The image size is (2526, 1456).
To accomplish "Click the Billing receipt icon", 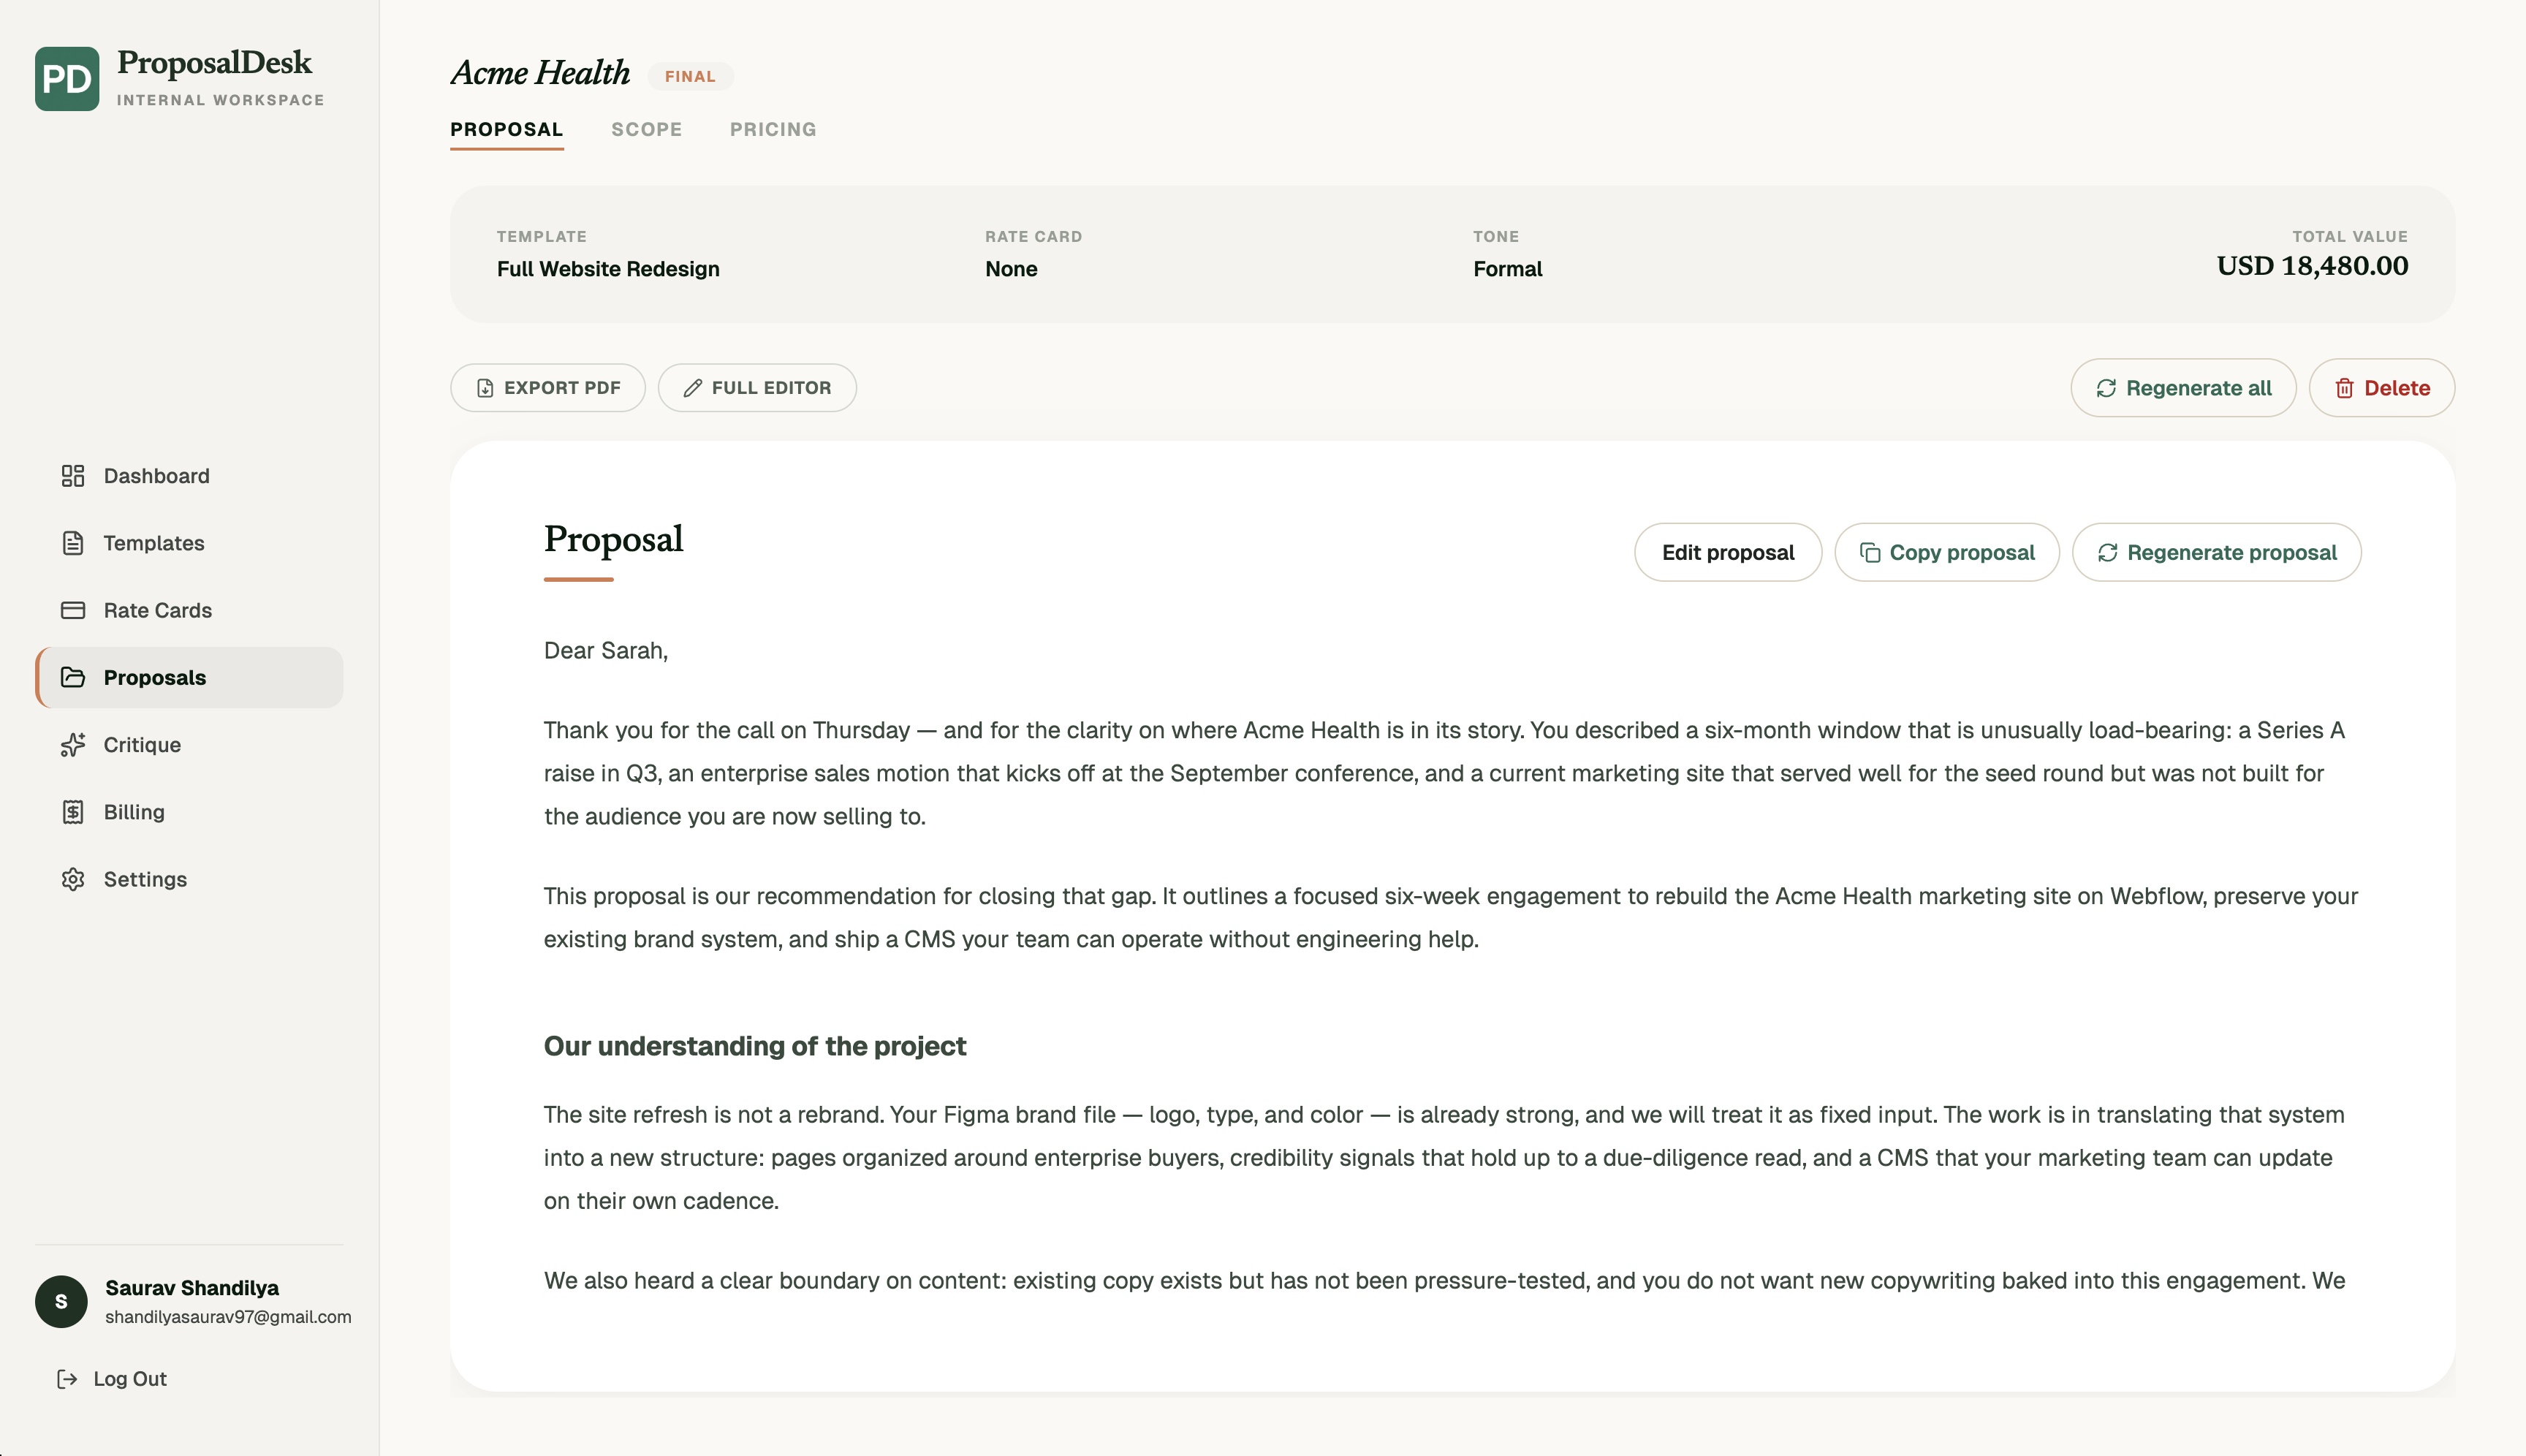I will coord(73,812).
